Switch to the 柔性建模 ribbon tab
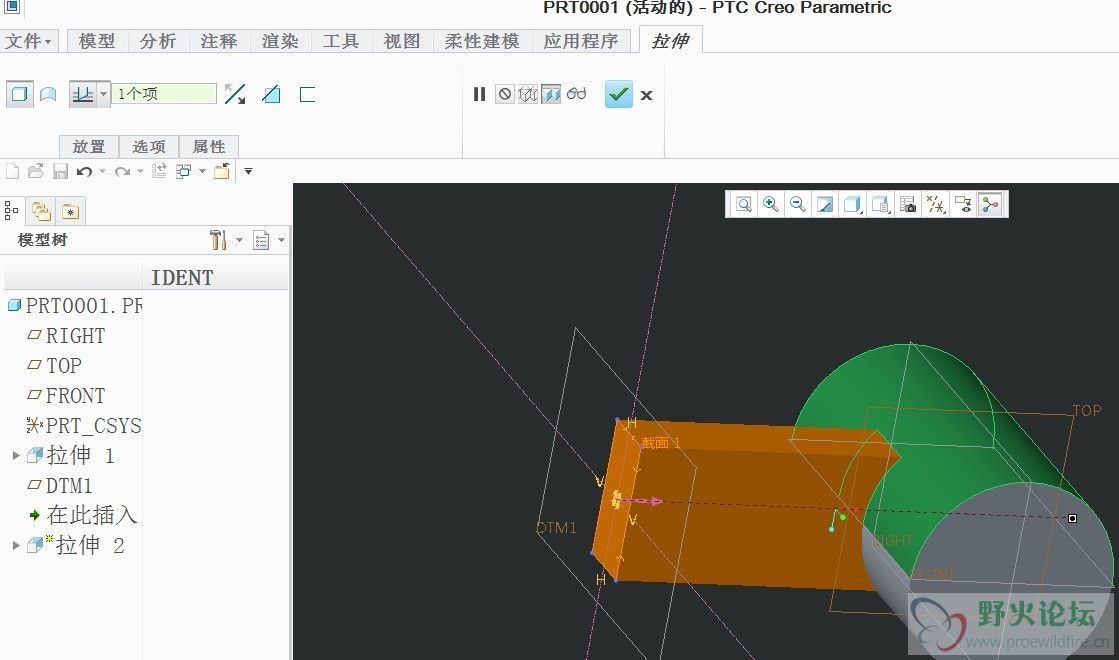The width and height of the screenshot is (1119, 660). coord(482,41)
